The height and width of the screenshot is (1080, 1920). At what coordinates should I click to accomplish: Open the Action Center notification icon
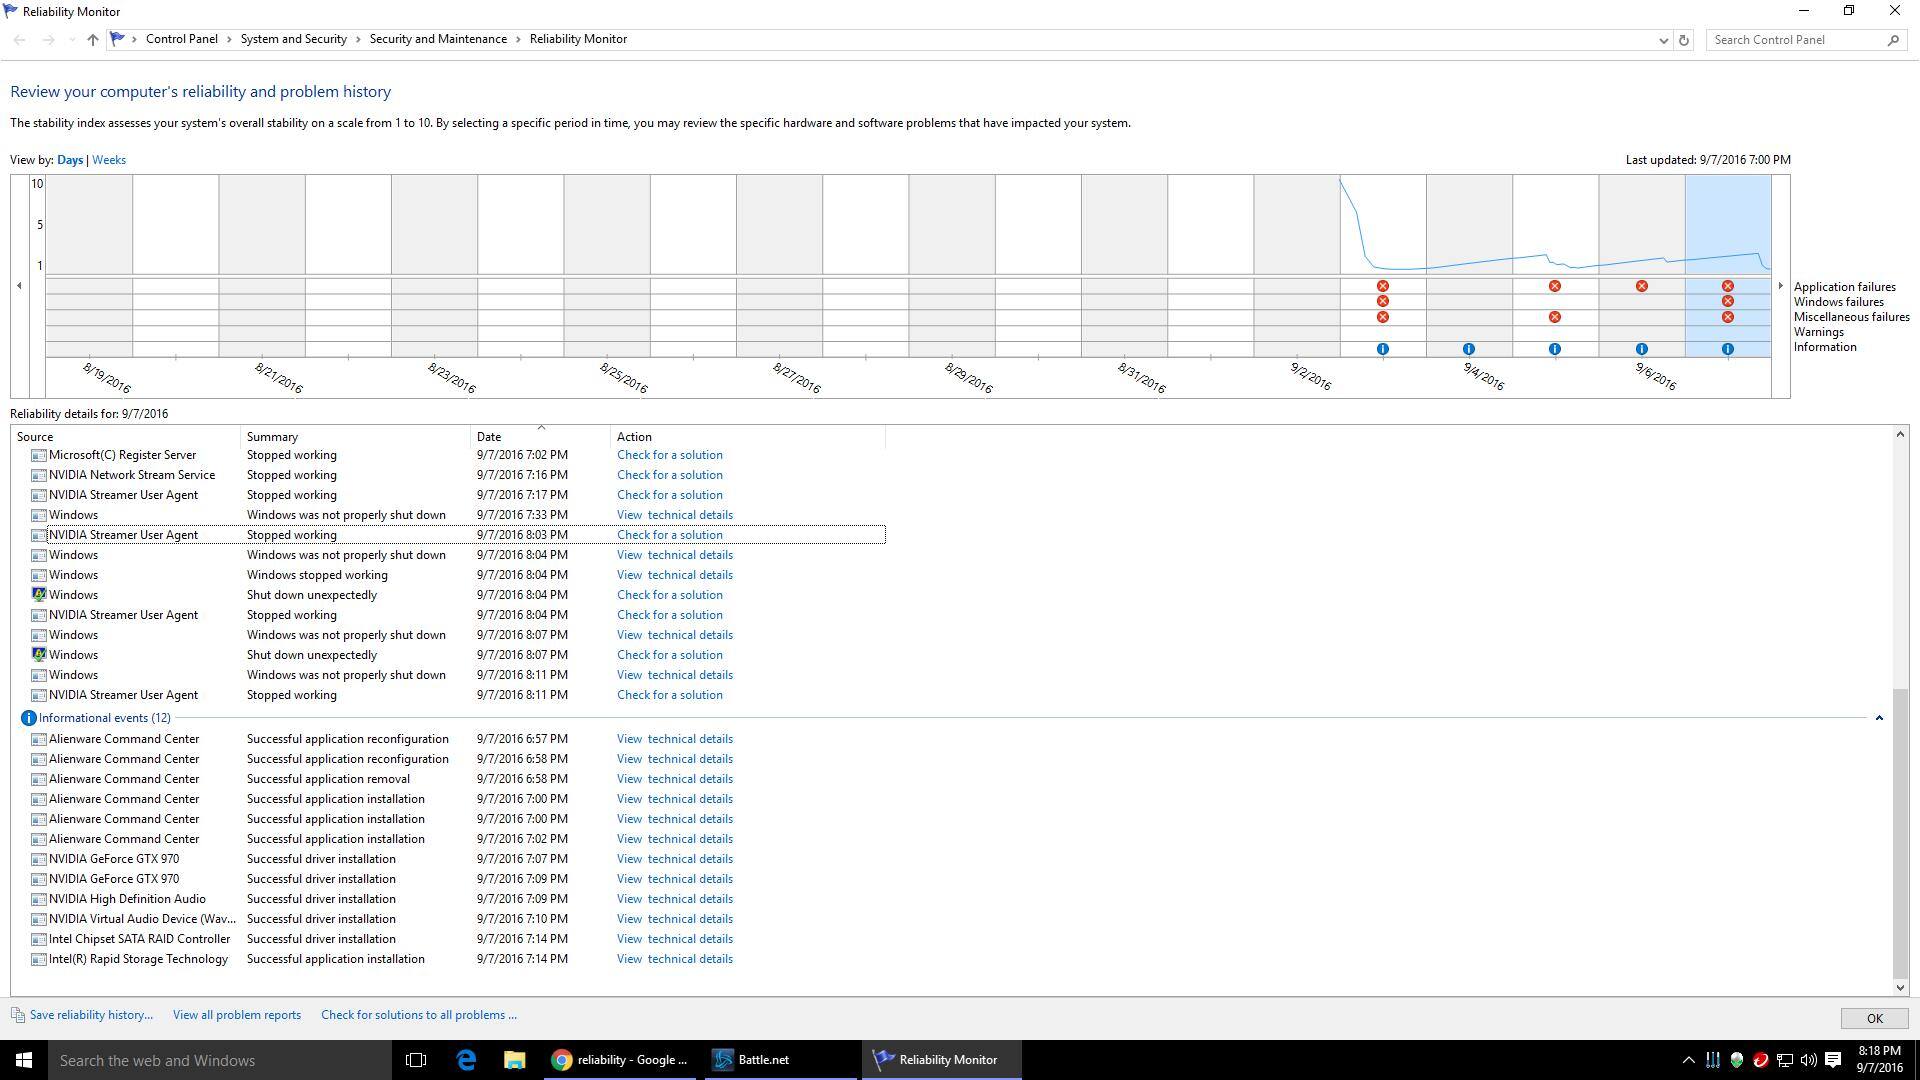click(x=1833, y=1060)
